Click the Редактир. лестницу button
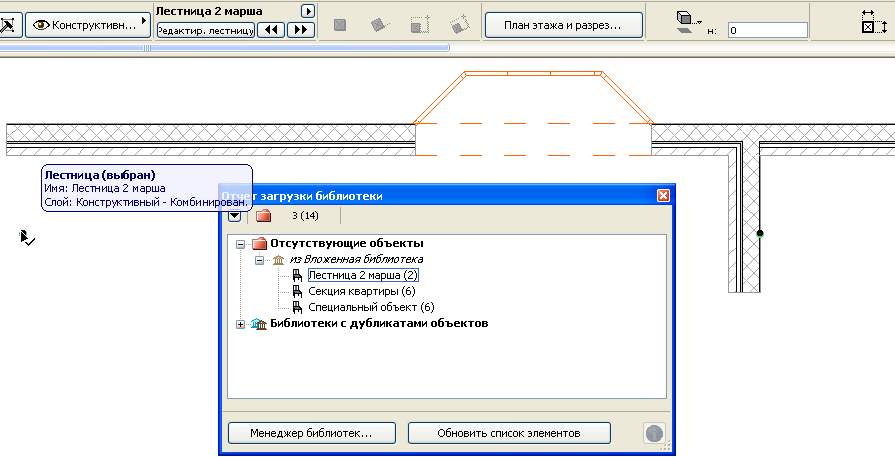Image resolution: width=895 pixels, height=457 pixels. pyautogui.click(x=205, y=30)
